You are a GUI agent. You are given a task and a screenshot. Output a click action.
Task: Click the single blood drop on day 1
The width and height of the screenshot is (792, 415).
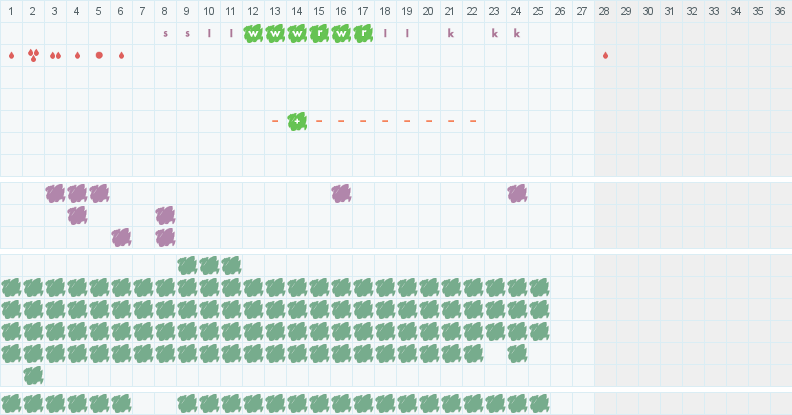11,55
